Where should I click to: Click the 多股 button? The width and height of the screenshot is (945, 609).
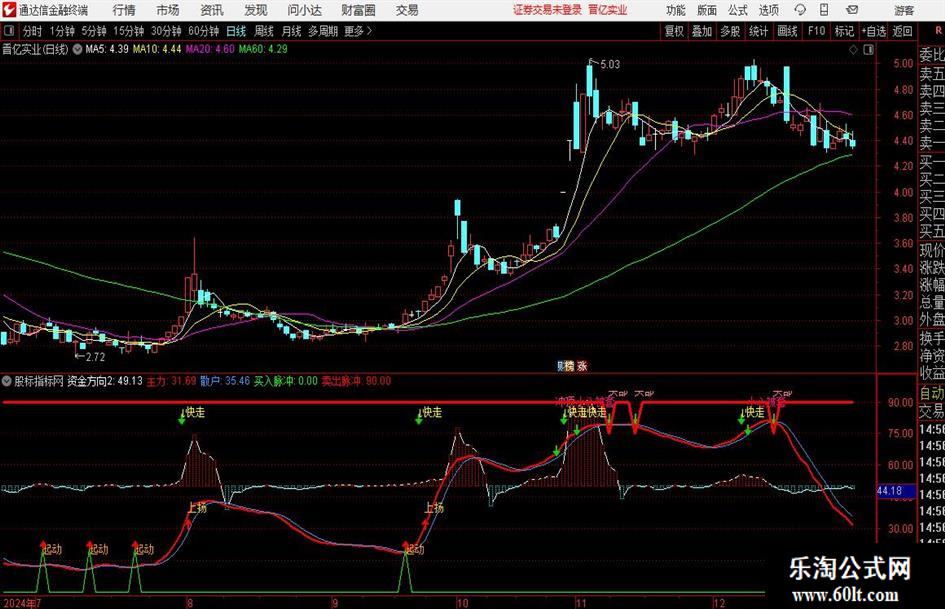(x=730, y=31)
